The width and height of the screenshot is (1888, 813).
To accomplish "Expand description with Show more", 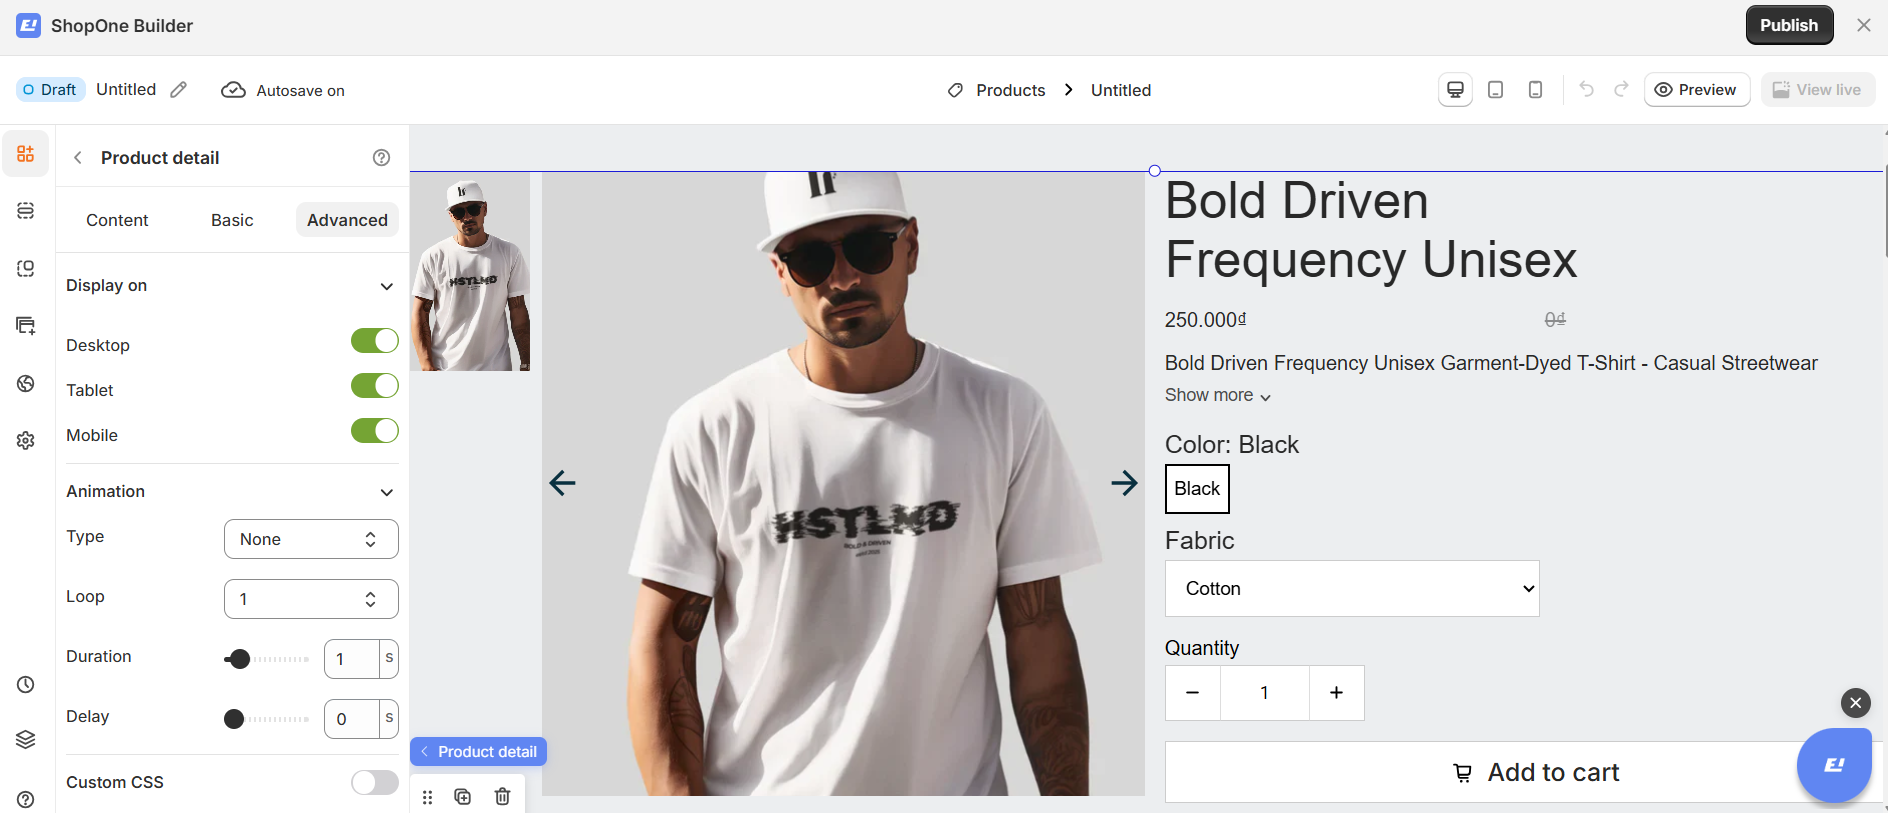I will [1218, 396].
